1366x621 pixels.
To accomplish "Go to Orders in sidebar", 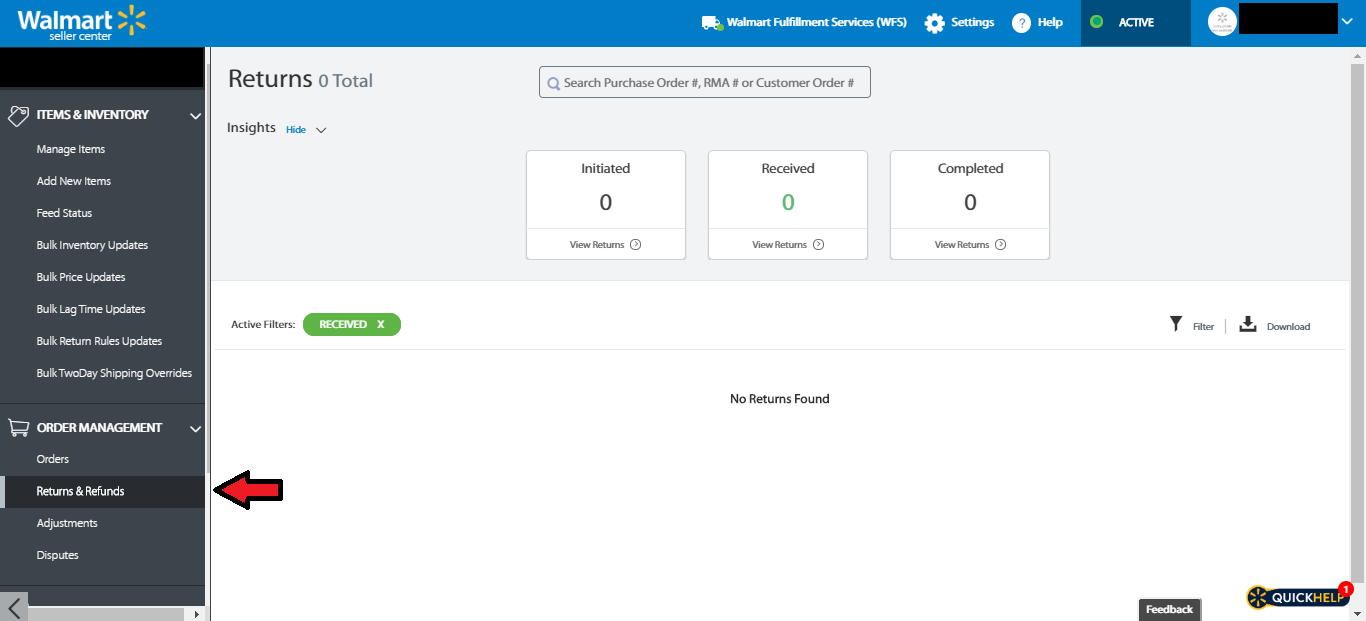I will 53,459.
